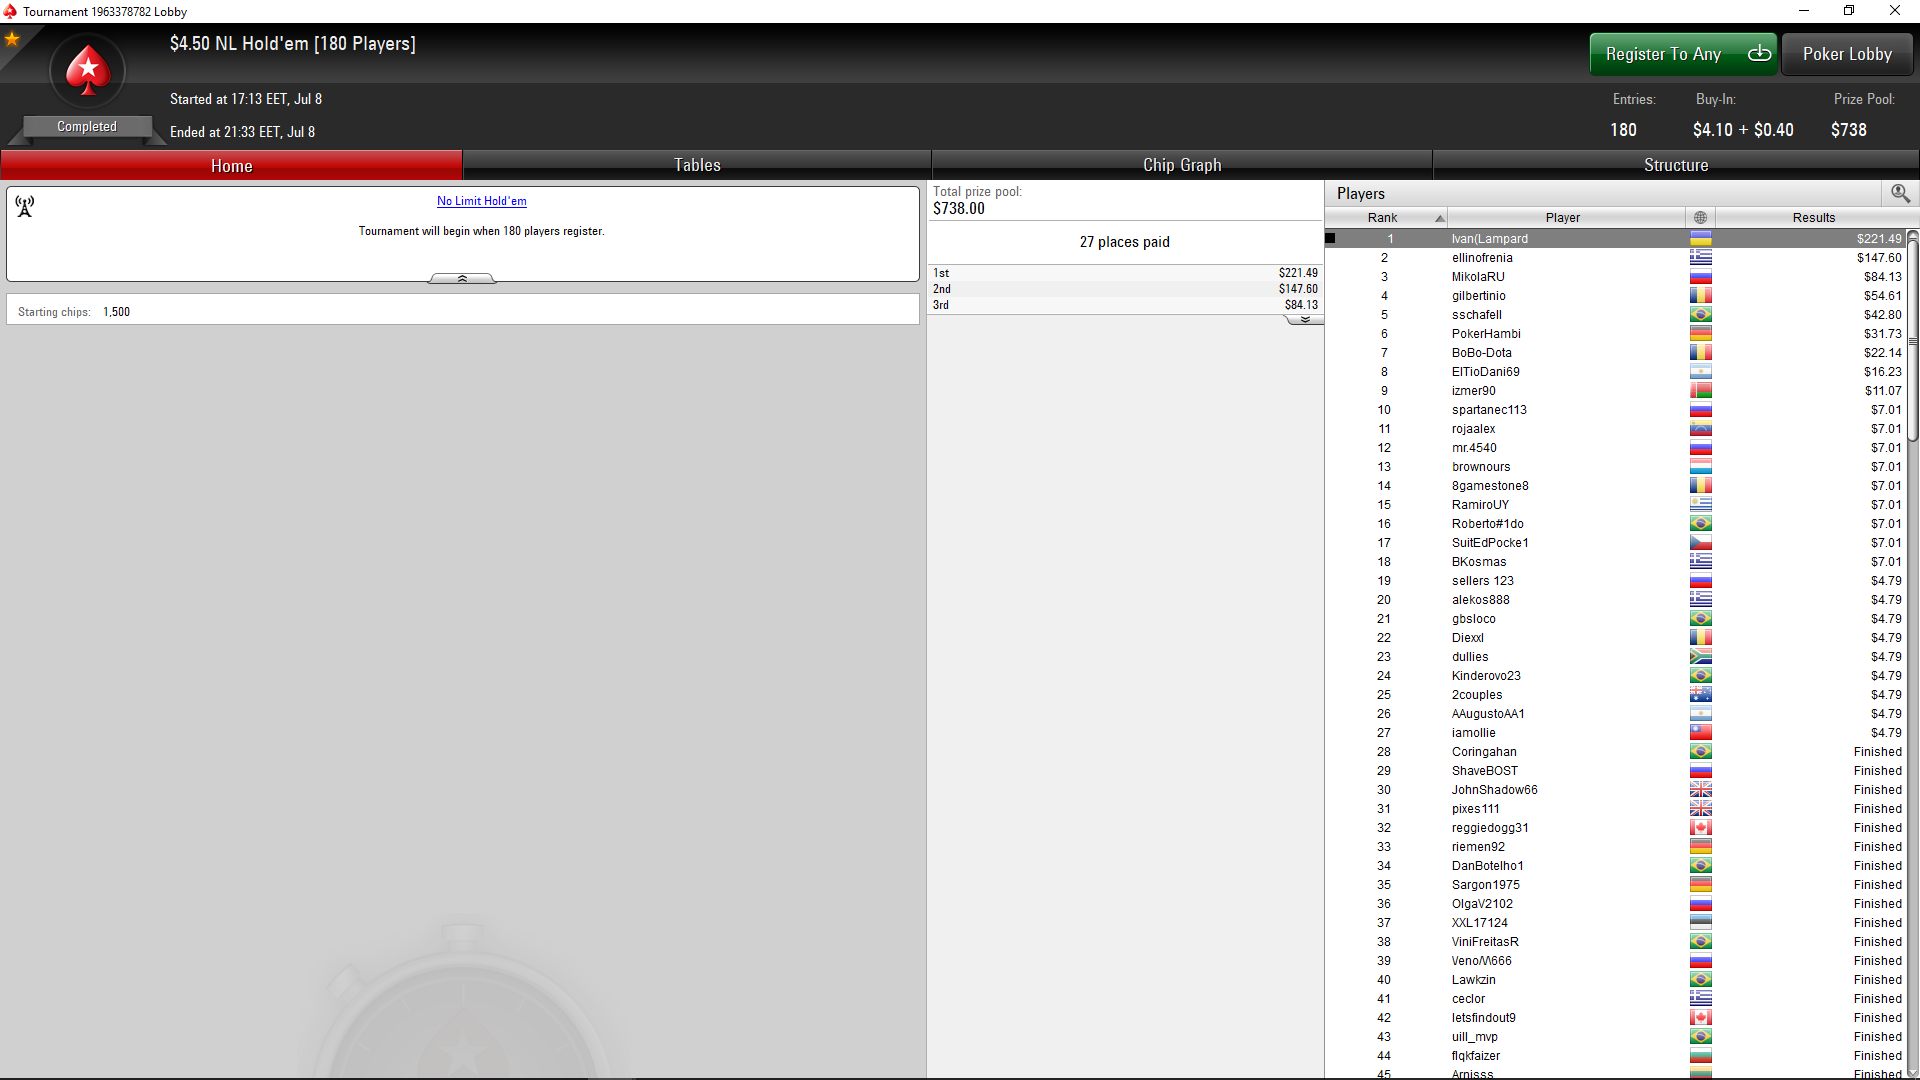The width and height of the screenshot is (1920, 1080).
Task: Open the Structure tab
Action: coord(1676,165)
